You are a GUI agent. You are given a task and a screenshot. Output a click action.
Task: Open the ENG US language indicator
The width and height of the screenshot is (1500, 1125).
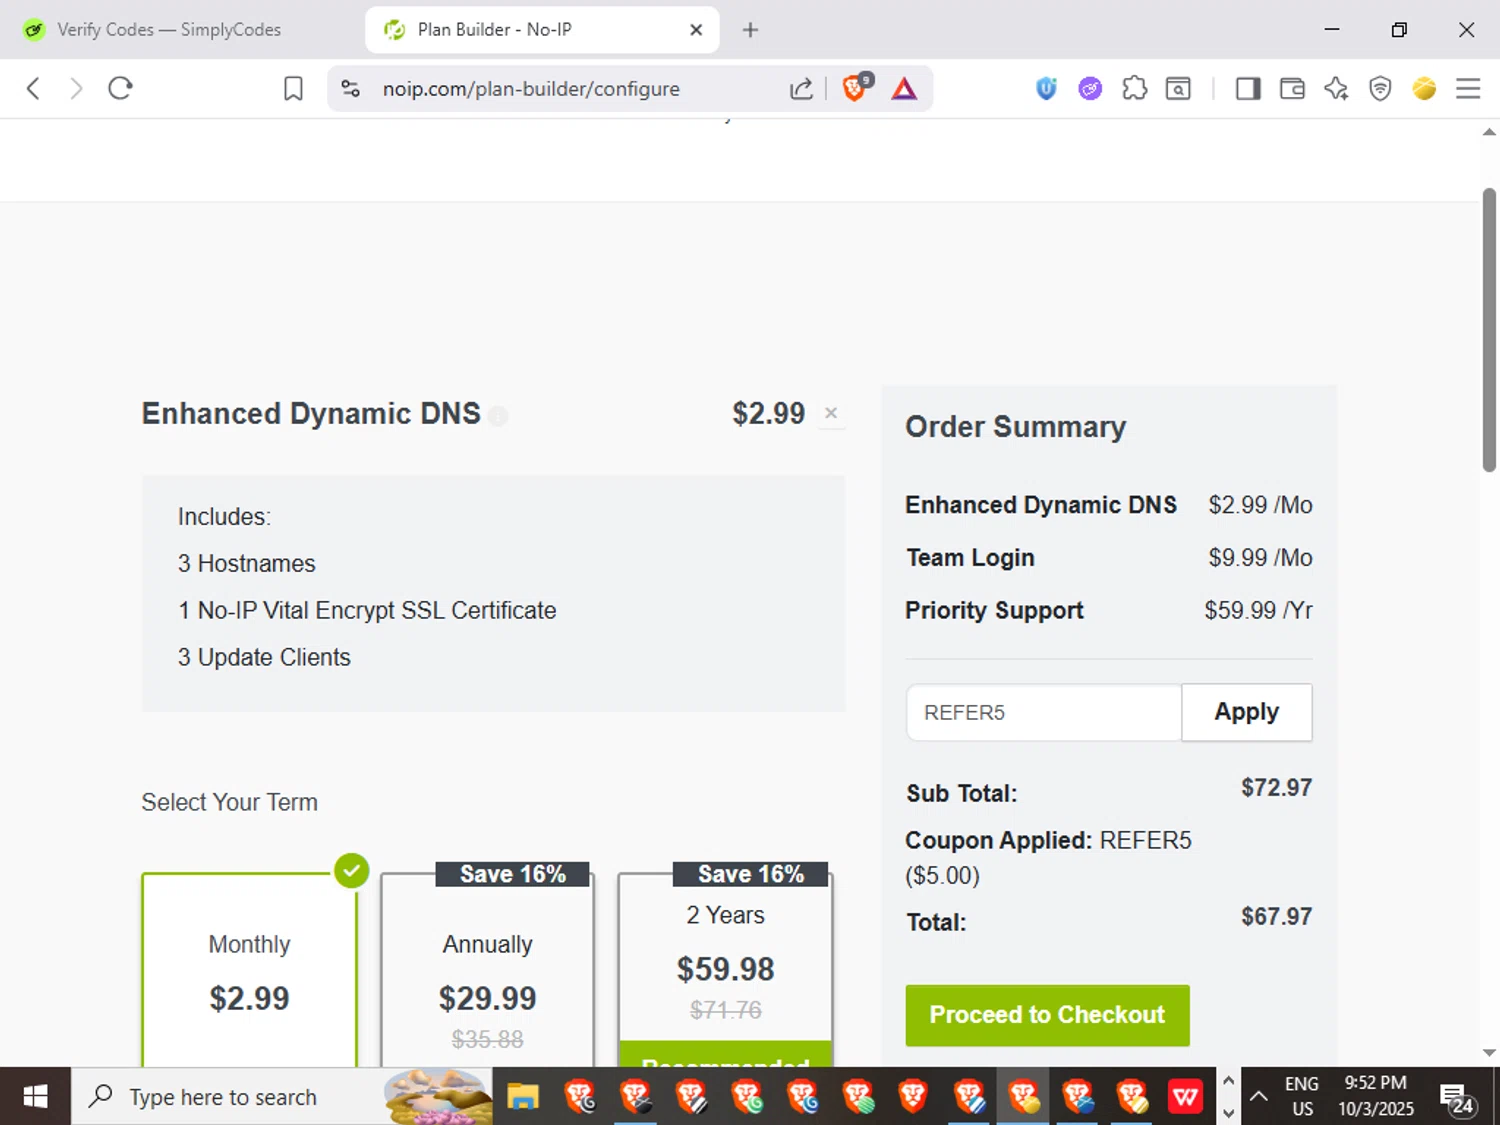[x=1302, y=1097]
